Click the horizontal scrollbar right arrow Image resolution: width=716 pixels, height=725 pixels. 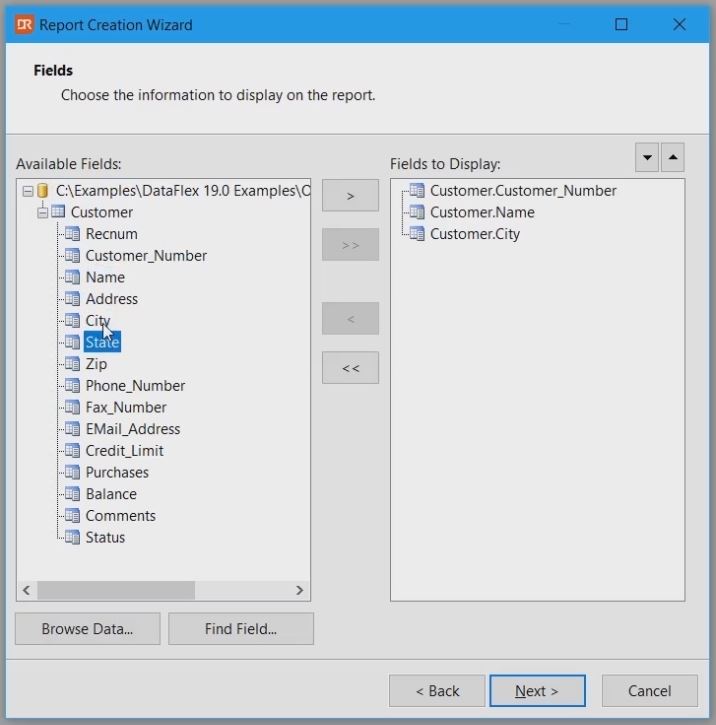299,591
